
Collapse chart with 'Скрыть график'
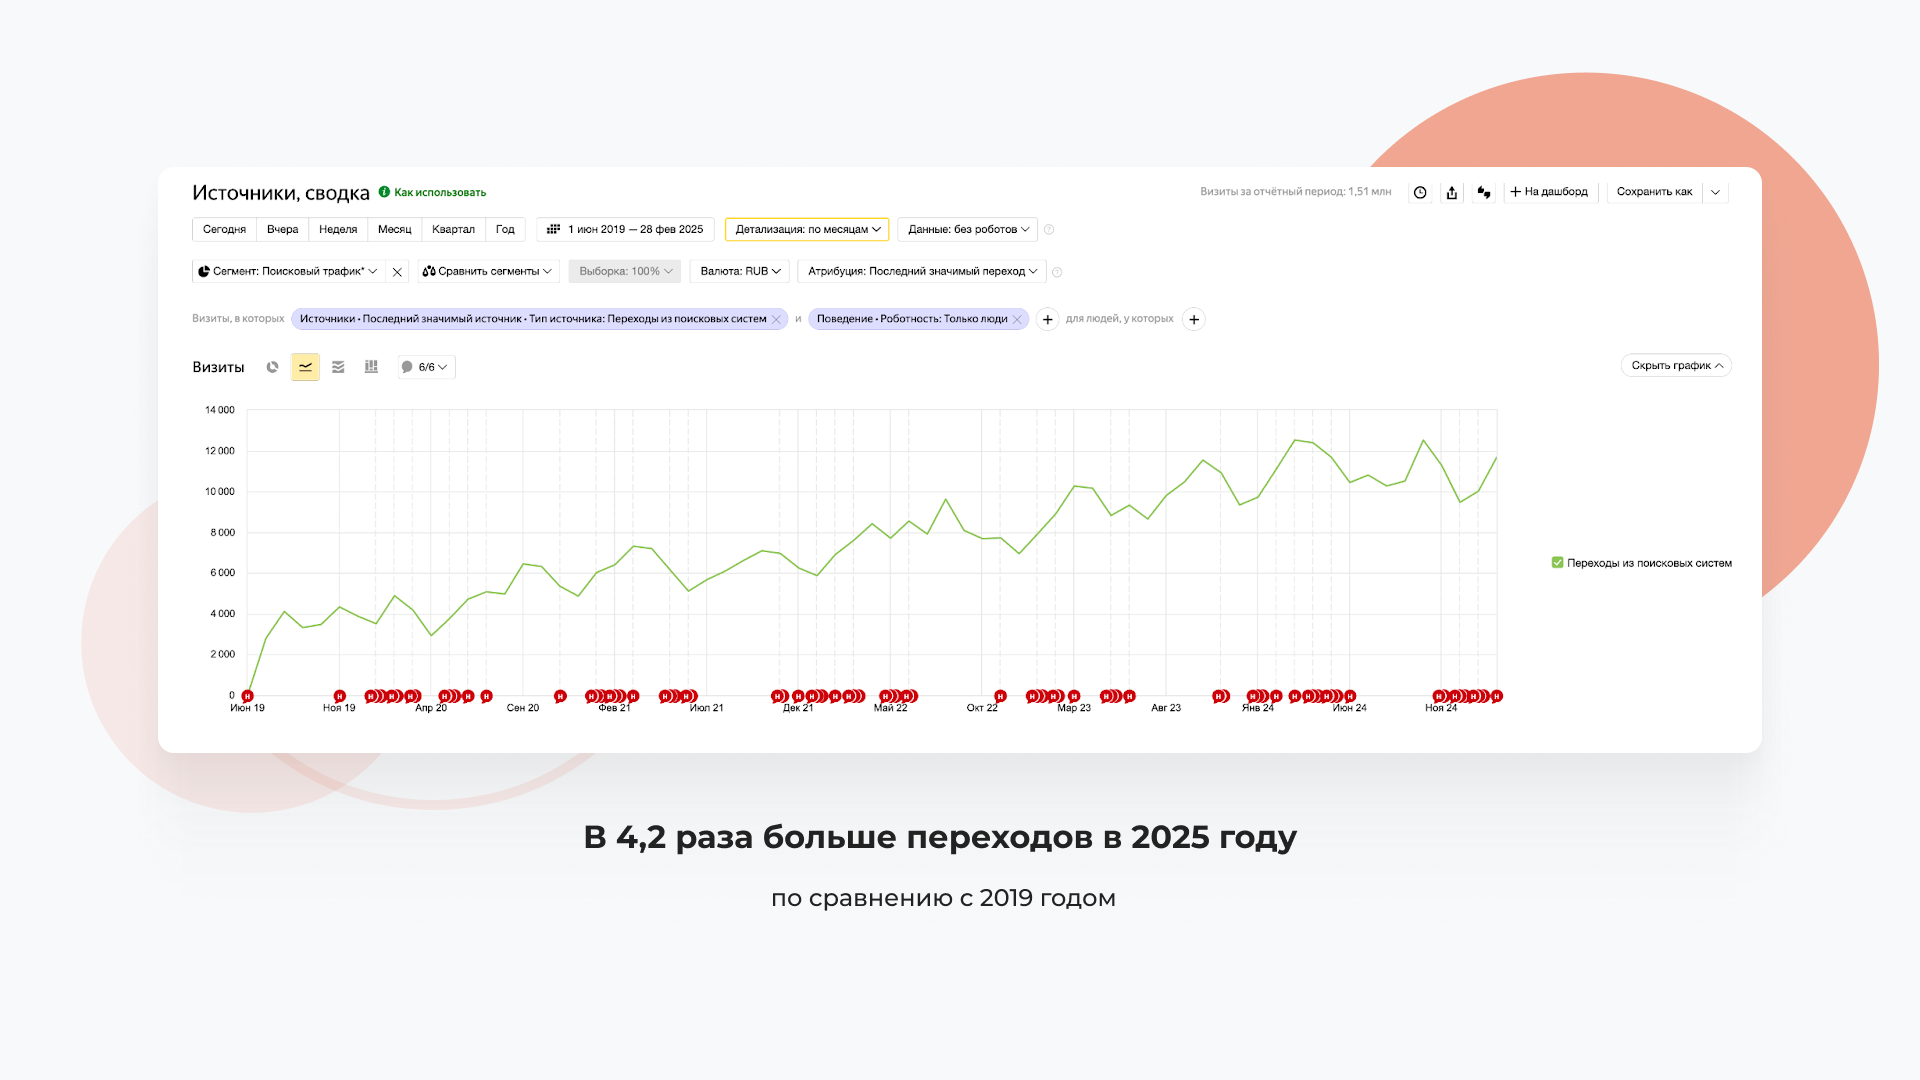(x=1676, y=366)
